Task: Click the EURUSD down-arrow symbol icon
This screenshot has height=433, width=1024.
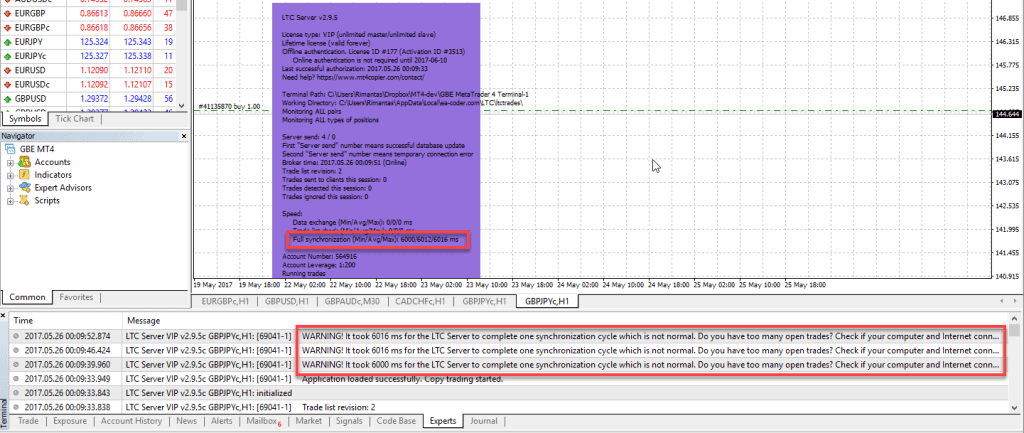Action: click(7, 70)
